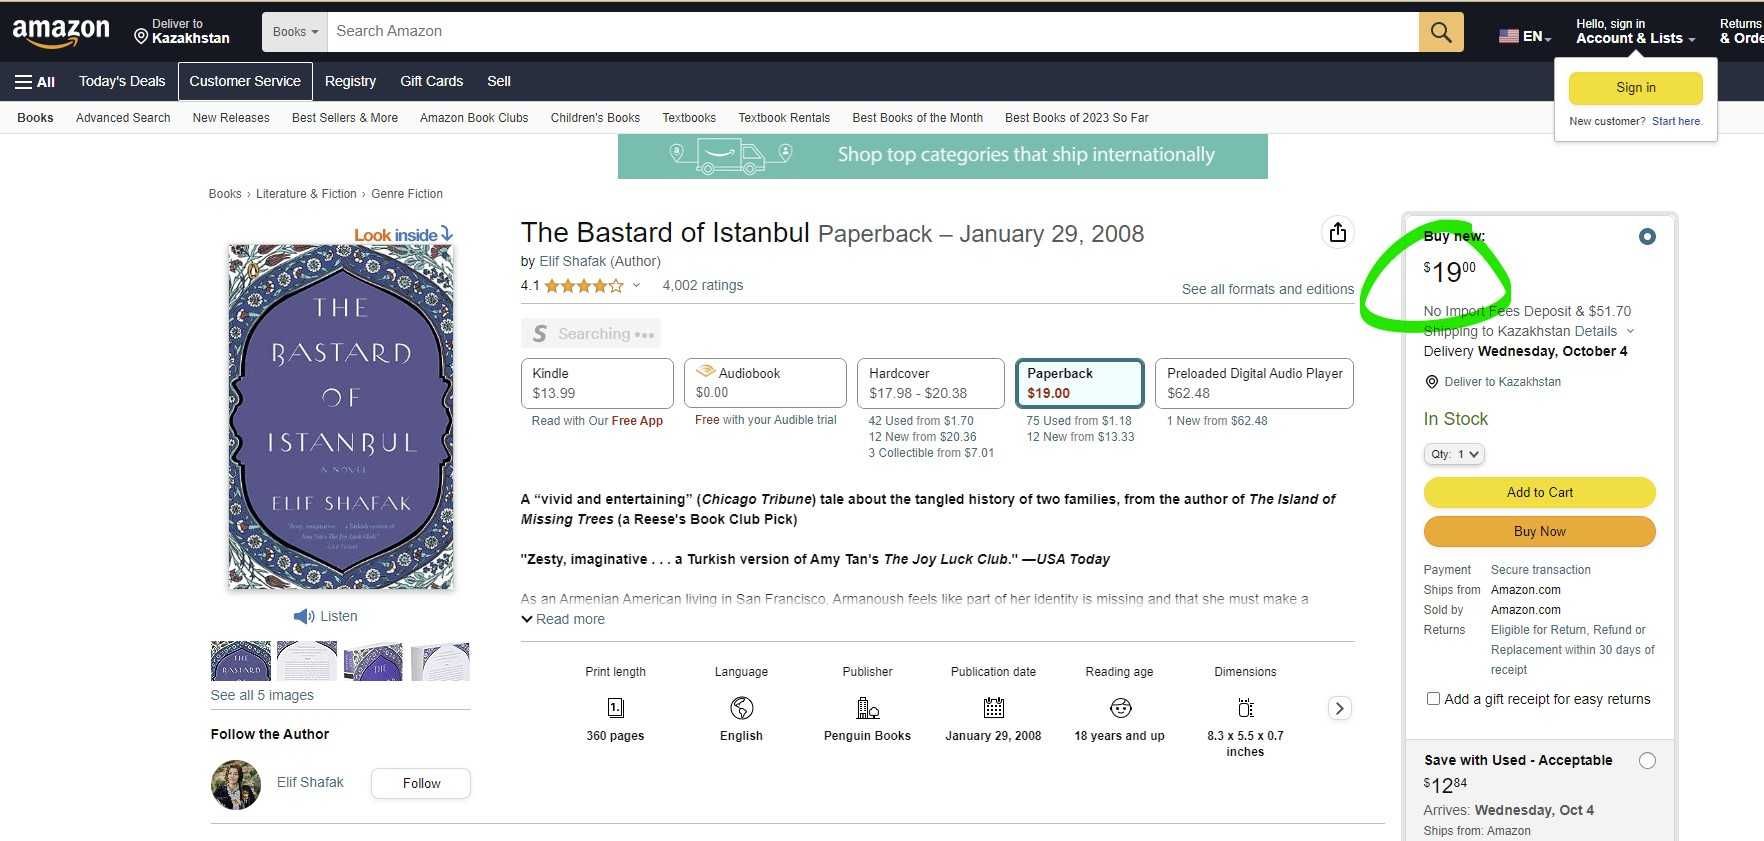Open the All hamburger menu
1764x841 pixels.
tap(35, 82)
